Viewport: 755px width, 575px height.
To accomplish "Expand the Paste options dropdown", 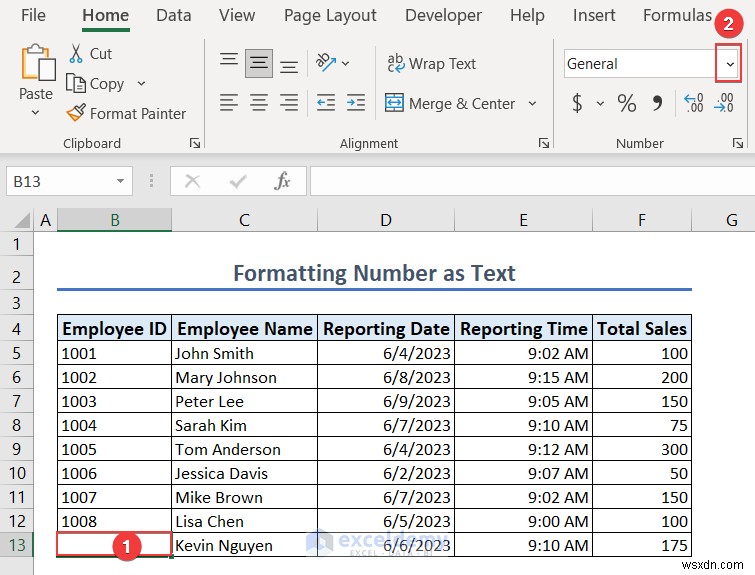I will [35, 113].
